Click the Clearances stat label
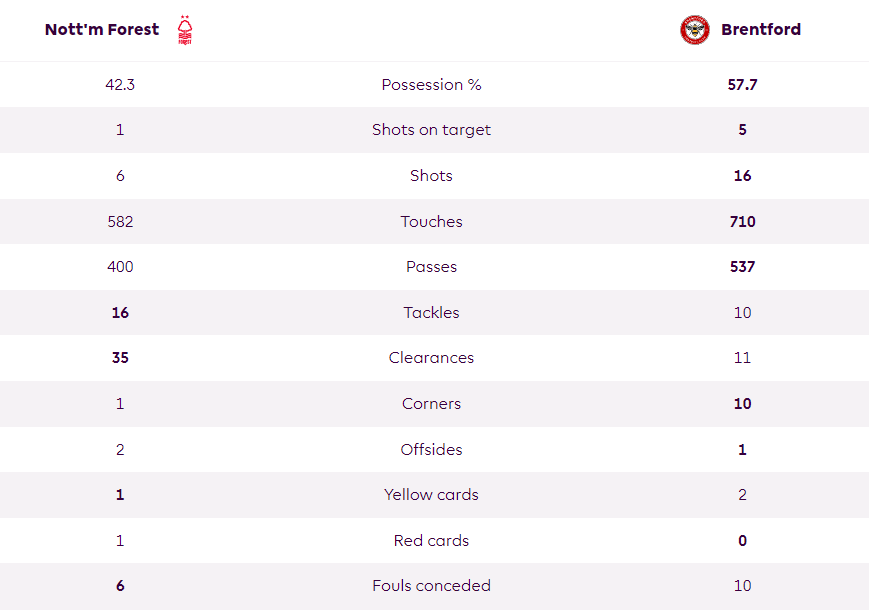869x613 pixels. coord(431,357)
